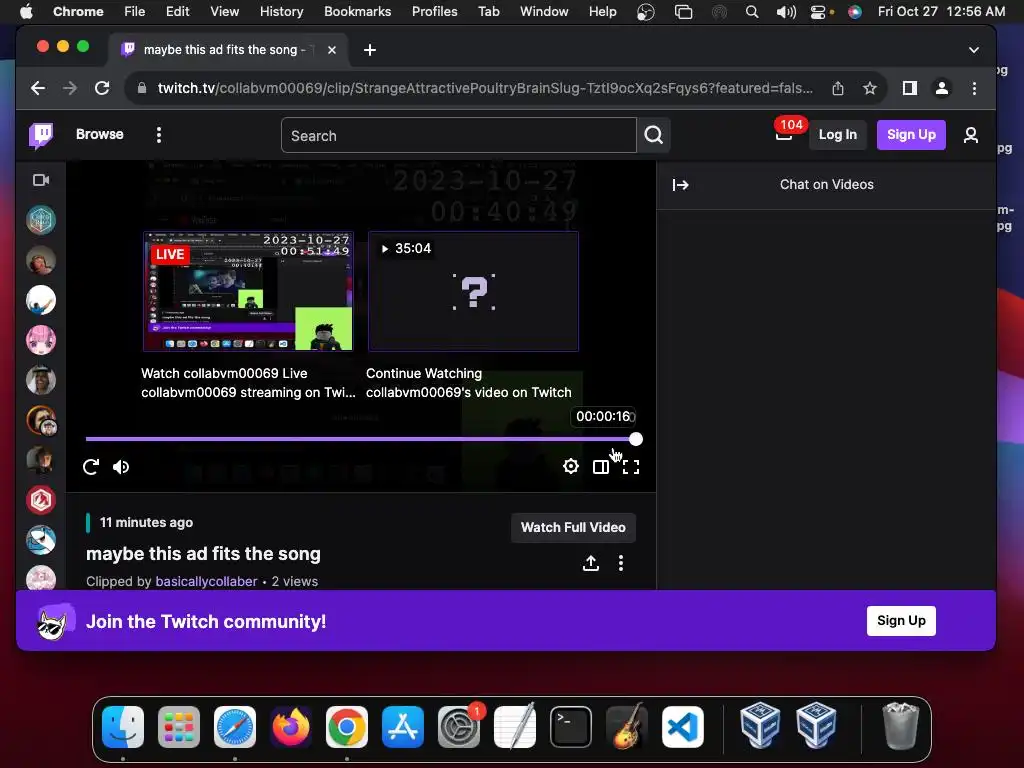Open the History menu
Screen dimensions: 1024x768
click(281, 11)
